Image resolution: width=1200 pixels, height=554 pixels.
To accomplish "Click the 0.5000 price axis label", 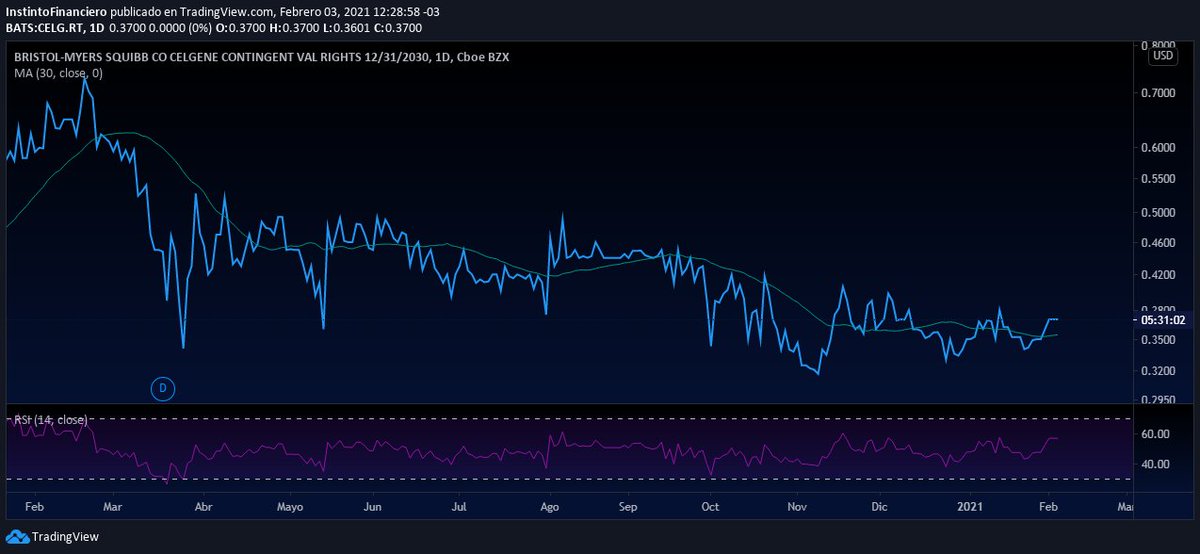I will pos(1159,213).
